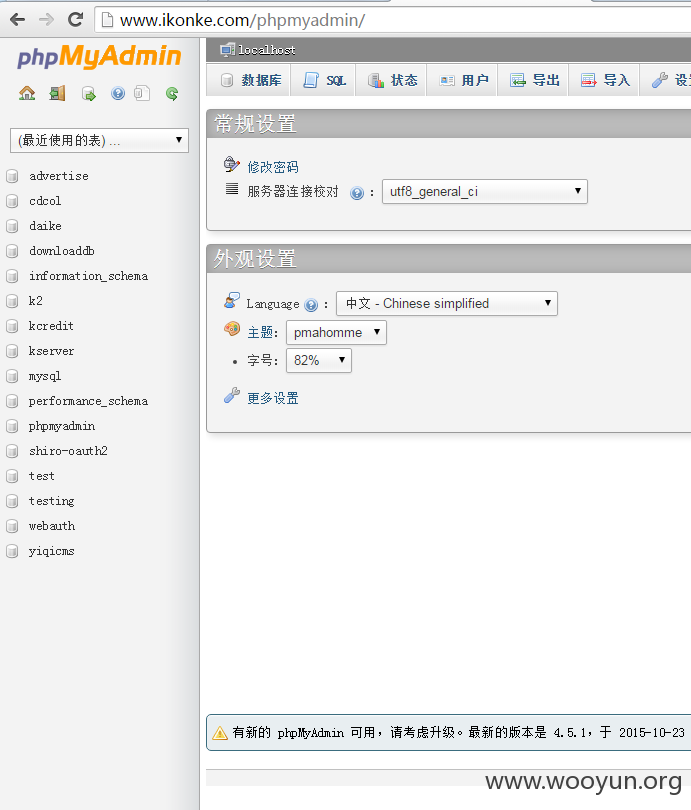Open the Language dropdown showing Chinese simplified
Screen dimensions: 691x810
click(447, 303)
